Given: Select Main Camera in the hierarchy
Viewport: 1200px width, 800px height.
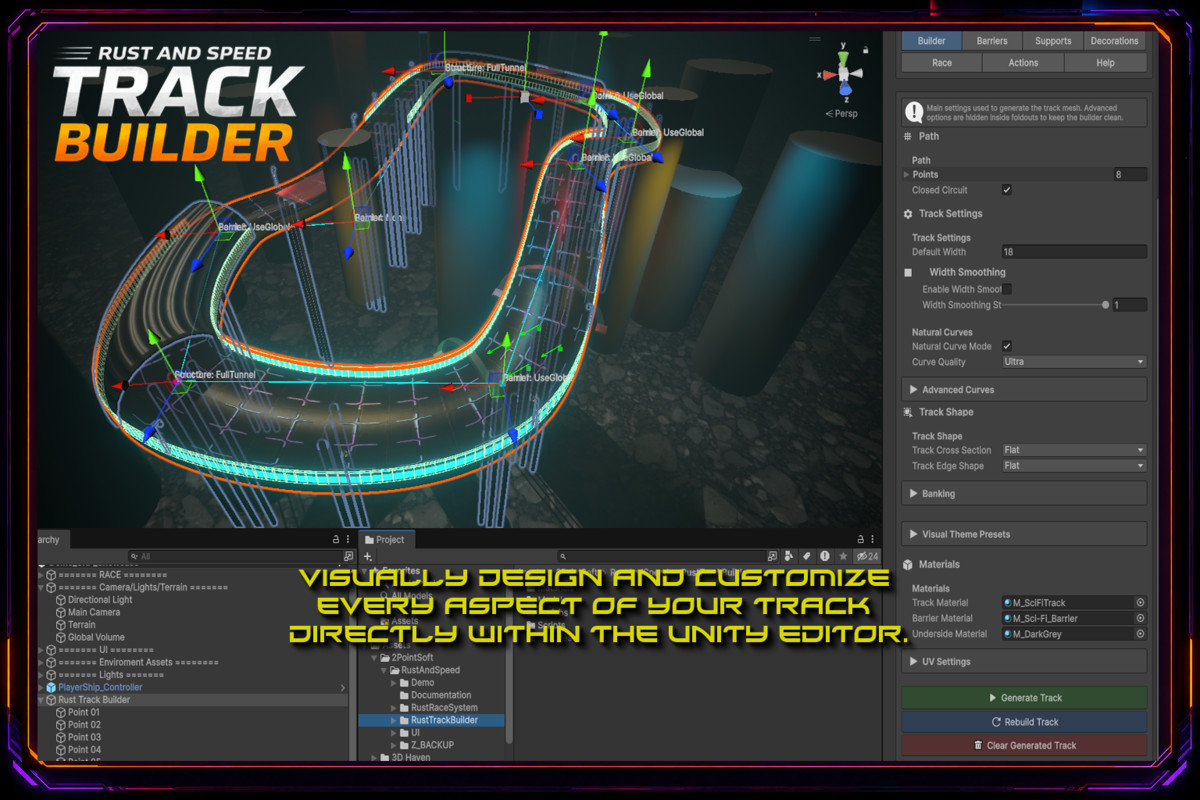Looking at the screenshot, I should tap(94, 612).
